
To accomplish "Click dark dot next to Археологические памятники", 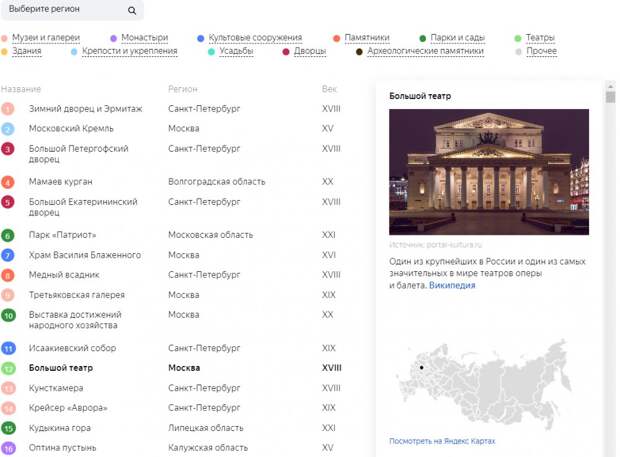I will point(359,52).
